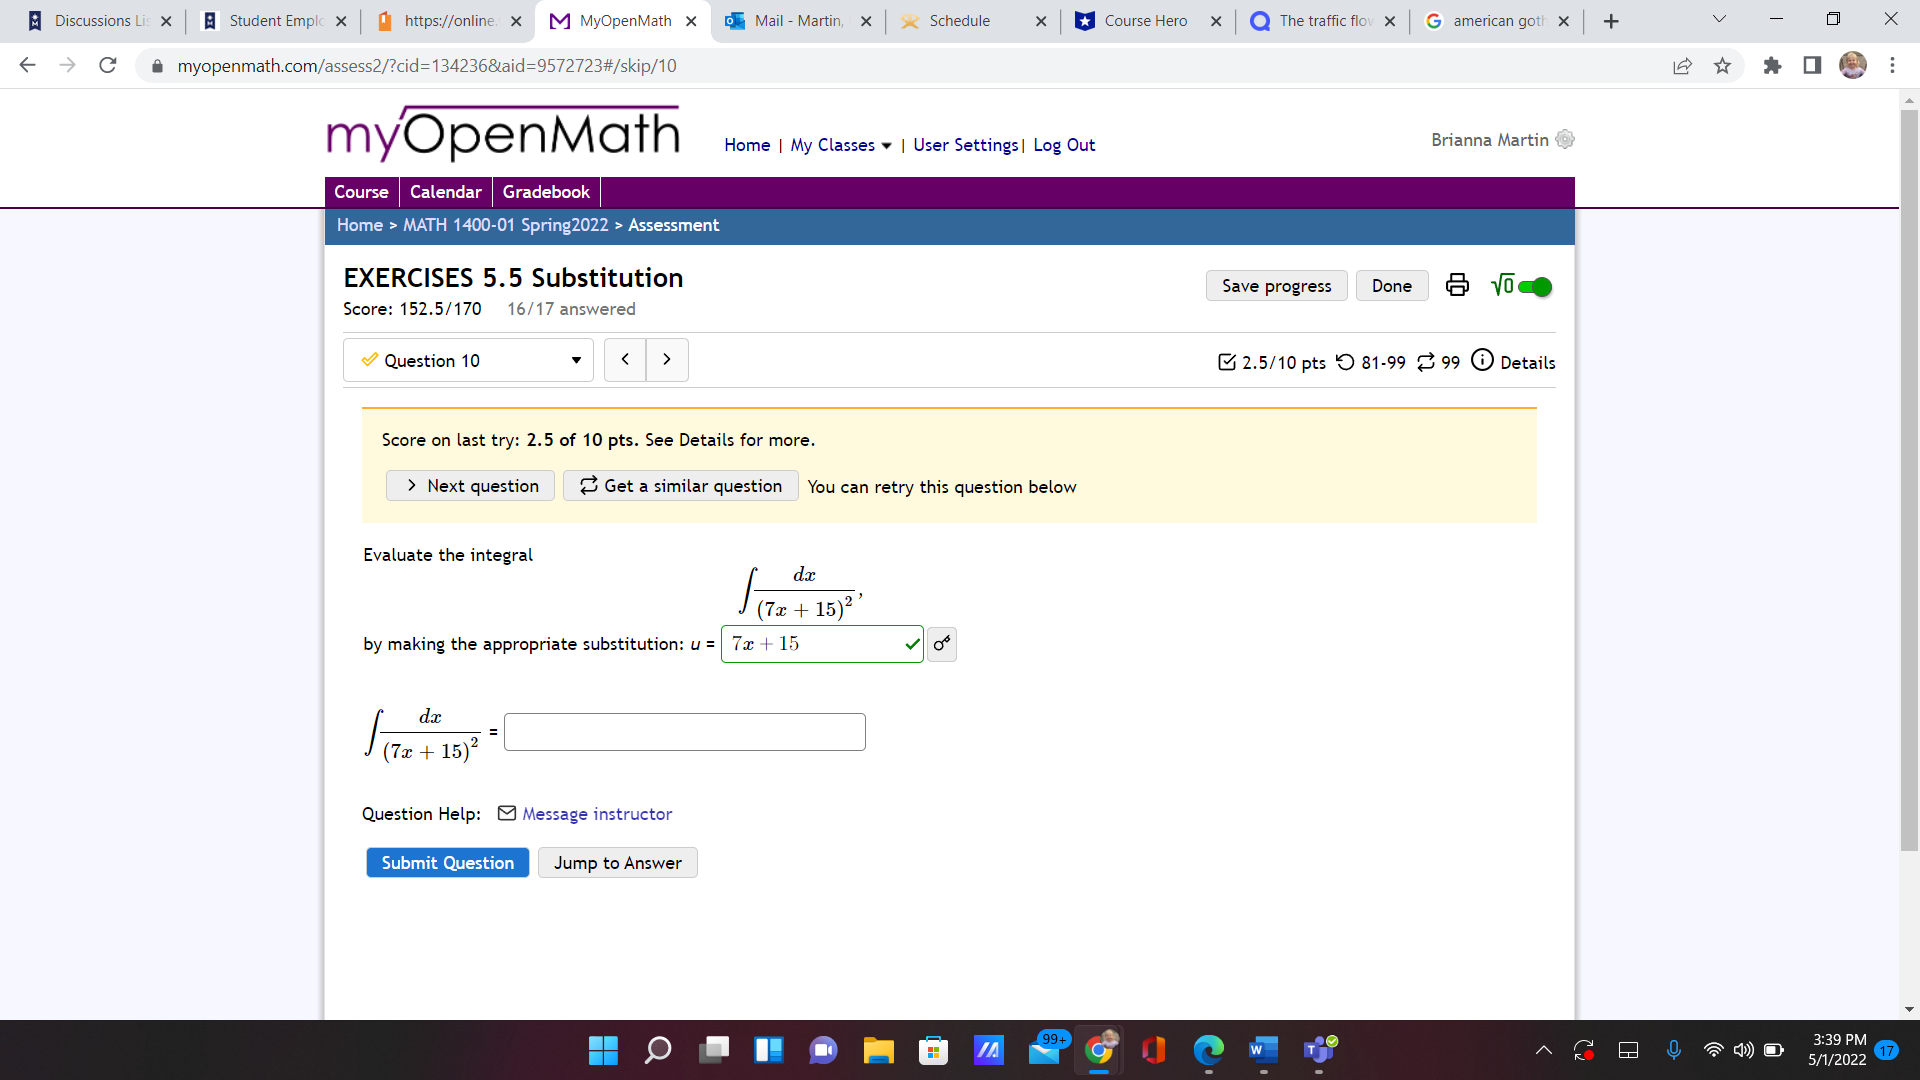This screenshot has width=1920, height=1080.
Task: Disable the math equation editor toggle
Action: [1533, 285]
